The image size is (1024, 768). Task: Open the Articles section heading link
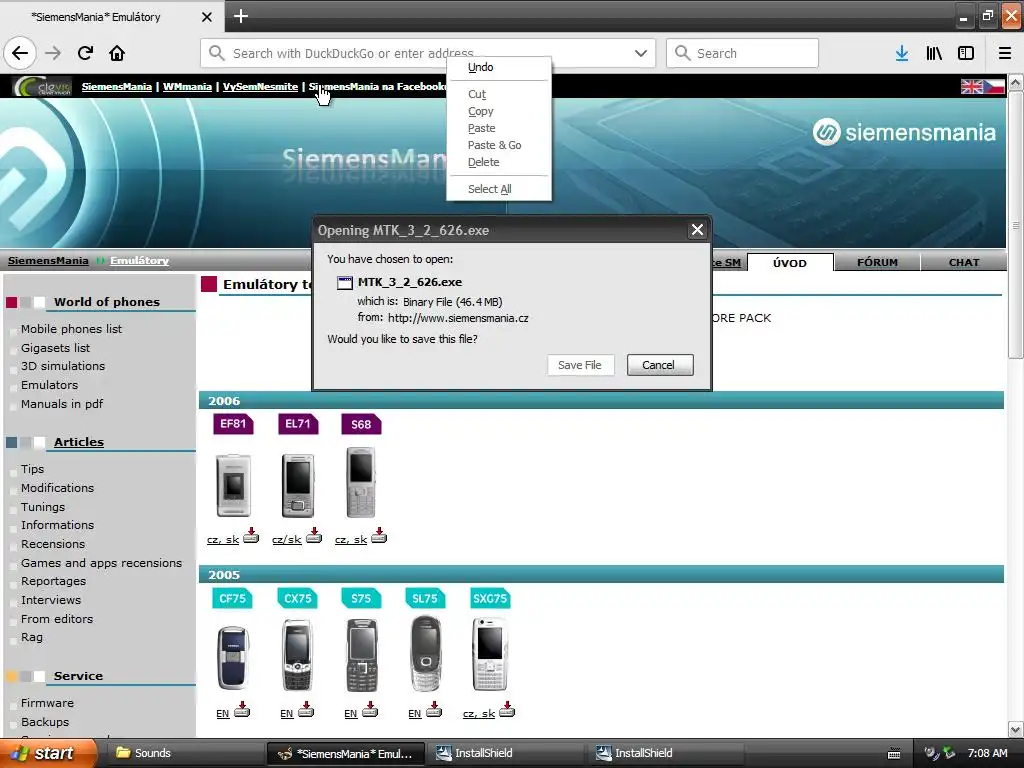click(78, 442)
